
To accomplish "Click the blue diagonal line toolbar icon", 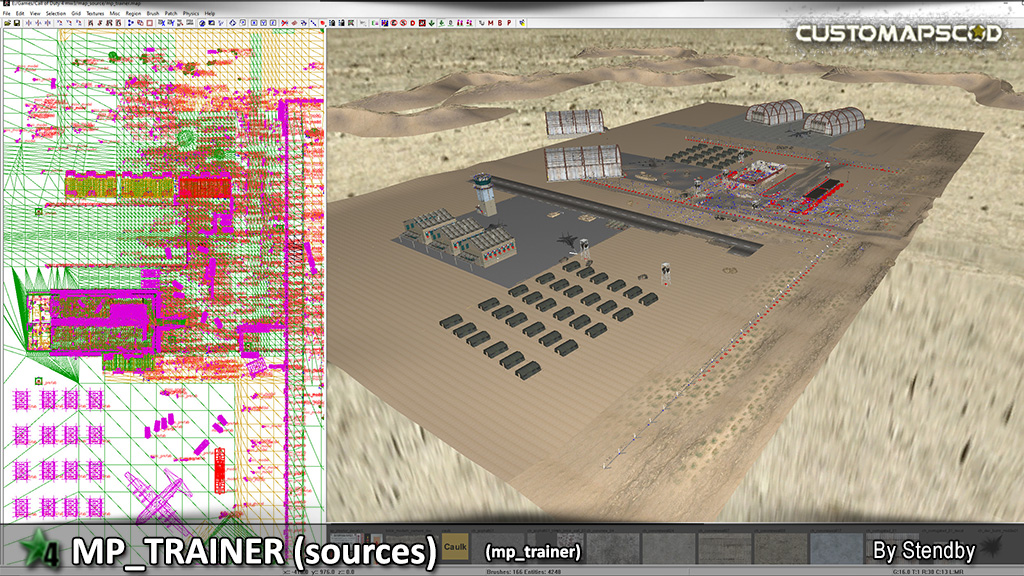I will tap(313, 23).
